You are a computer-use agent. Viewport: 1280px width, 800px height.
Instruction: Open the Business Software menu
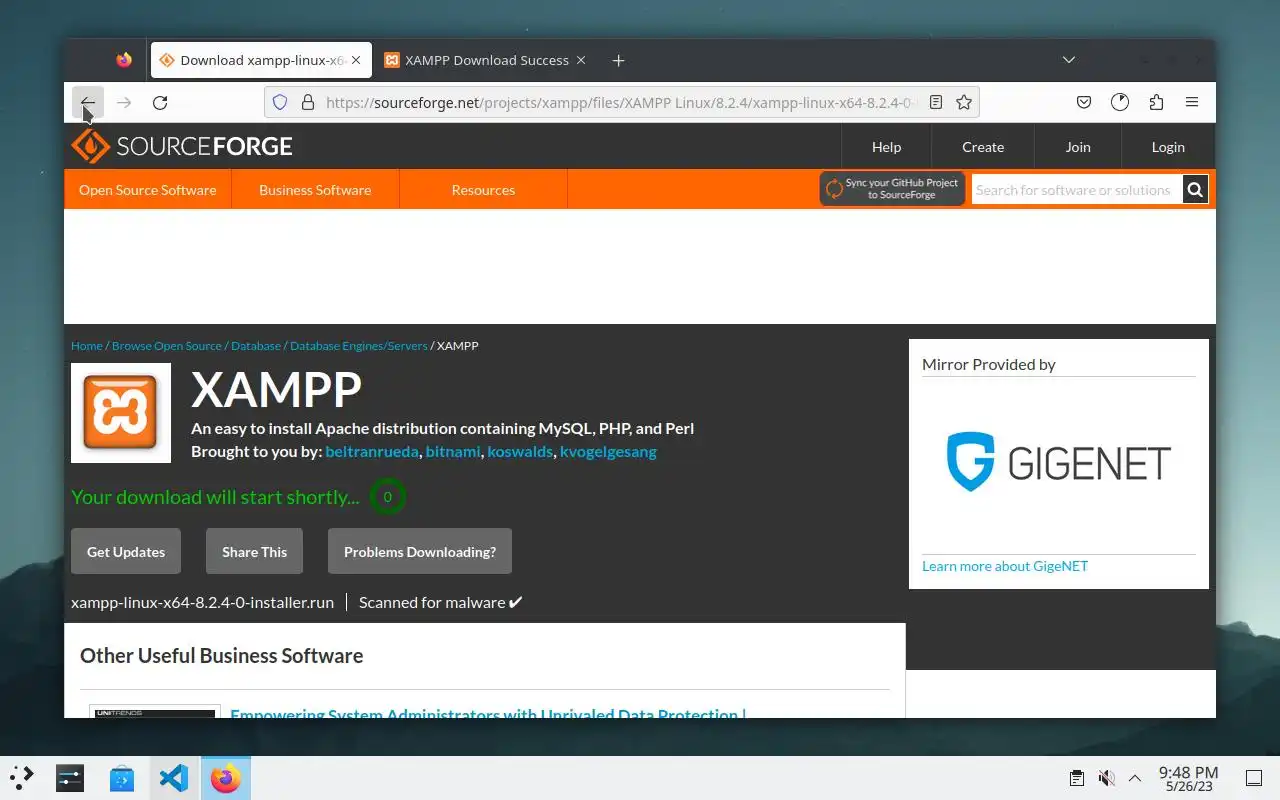coord(315,189)
